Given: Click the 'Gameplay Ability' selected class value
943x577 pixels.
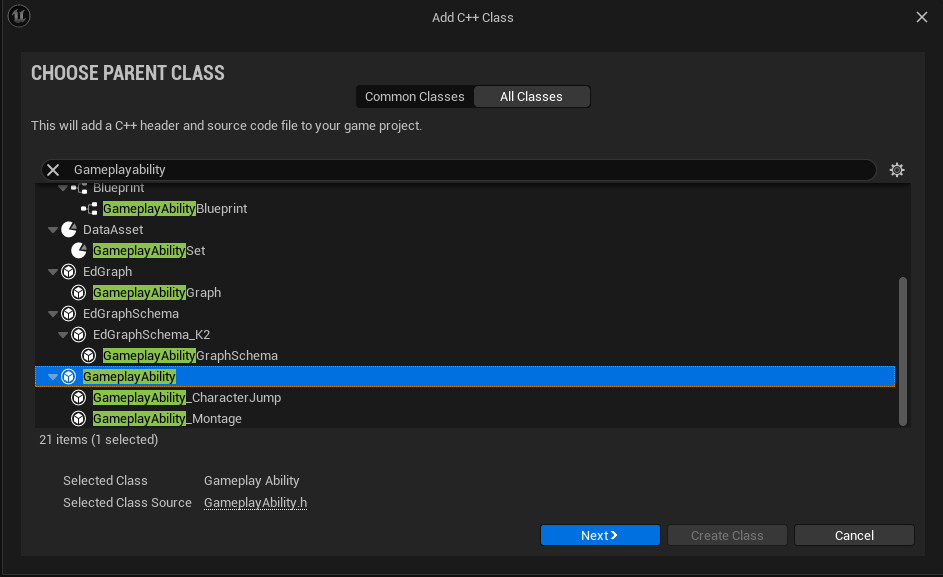Looking at the screenshot, I should 251,481.
